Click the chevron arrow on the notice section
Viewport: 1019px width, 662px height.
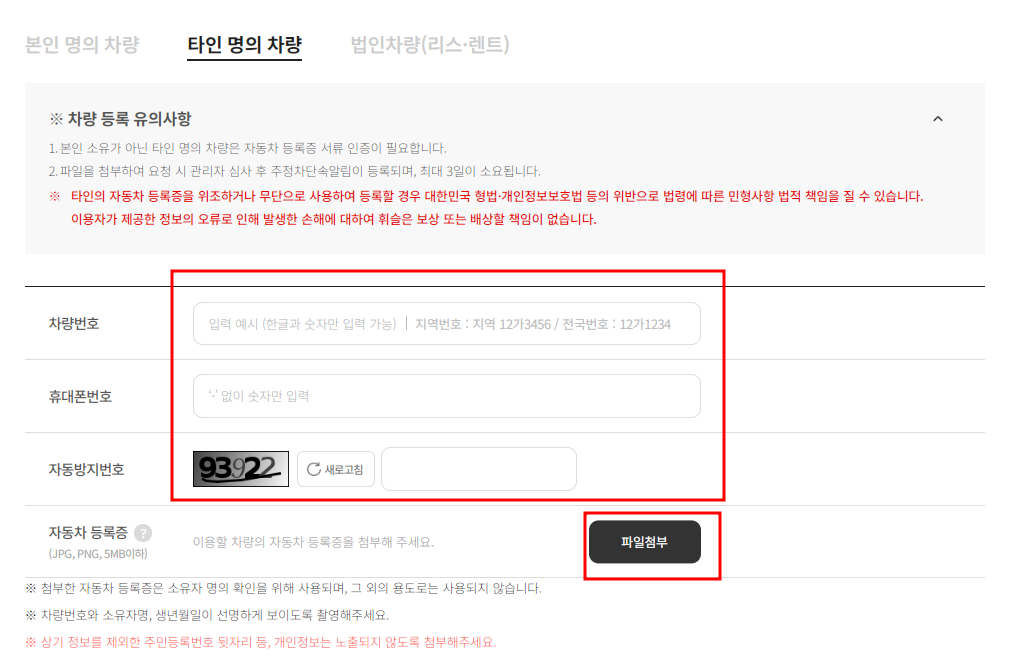937,118
